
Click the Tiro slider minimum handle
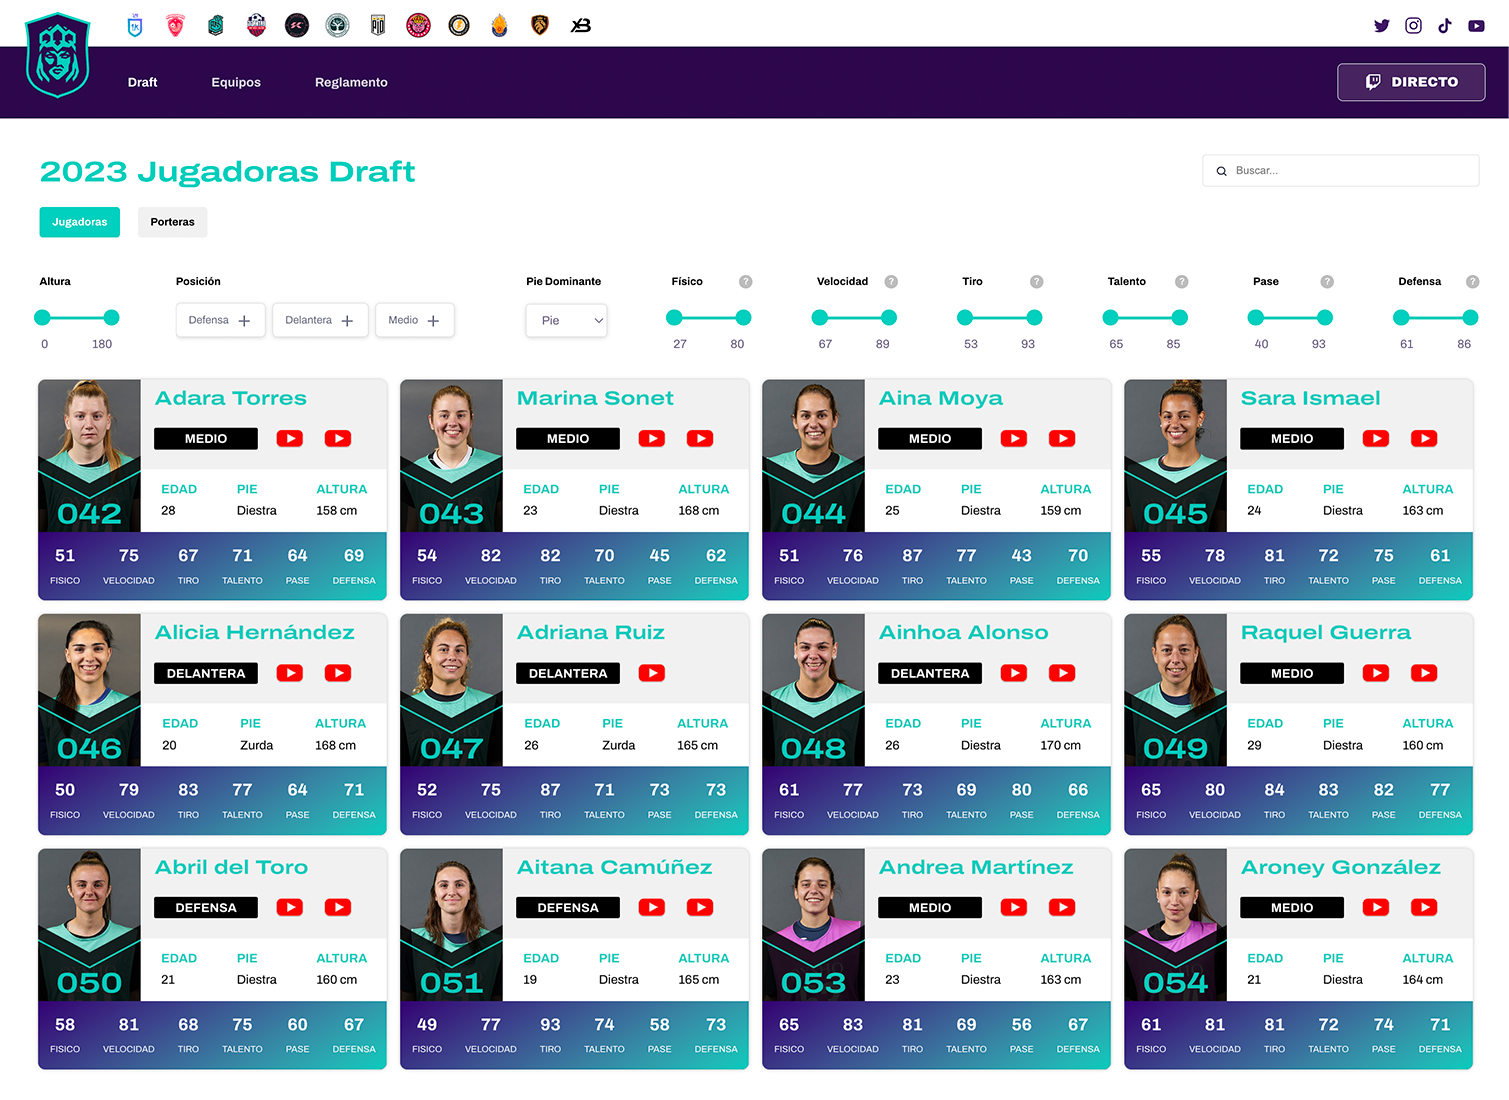click(x=965, y=318)
